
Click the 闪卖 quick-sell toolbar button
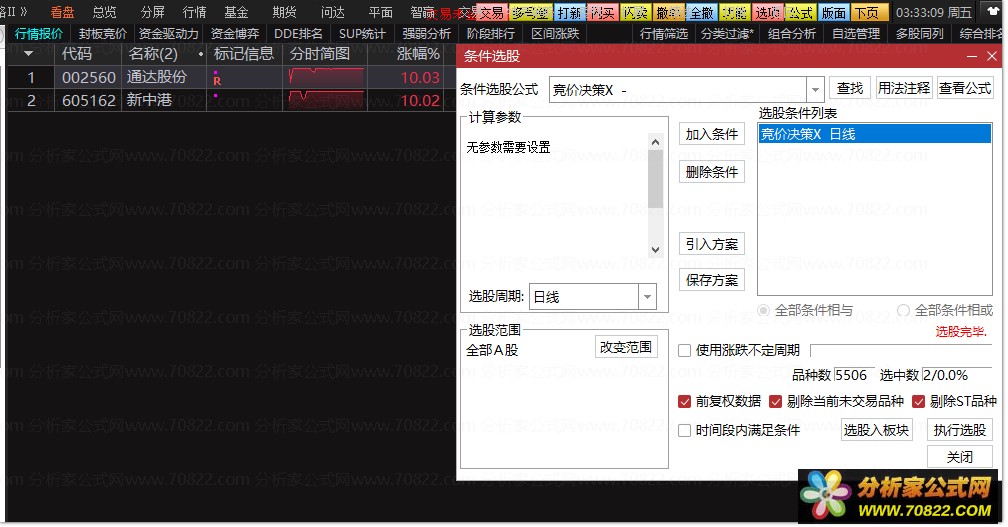tap(636, 12)
